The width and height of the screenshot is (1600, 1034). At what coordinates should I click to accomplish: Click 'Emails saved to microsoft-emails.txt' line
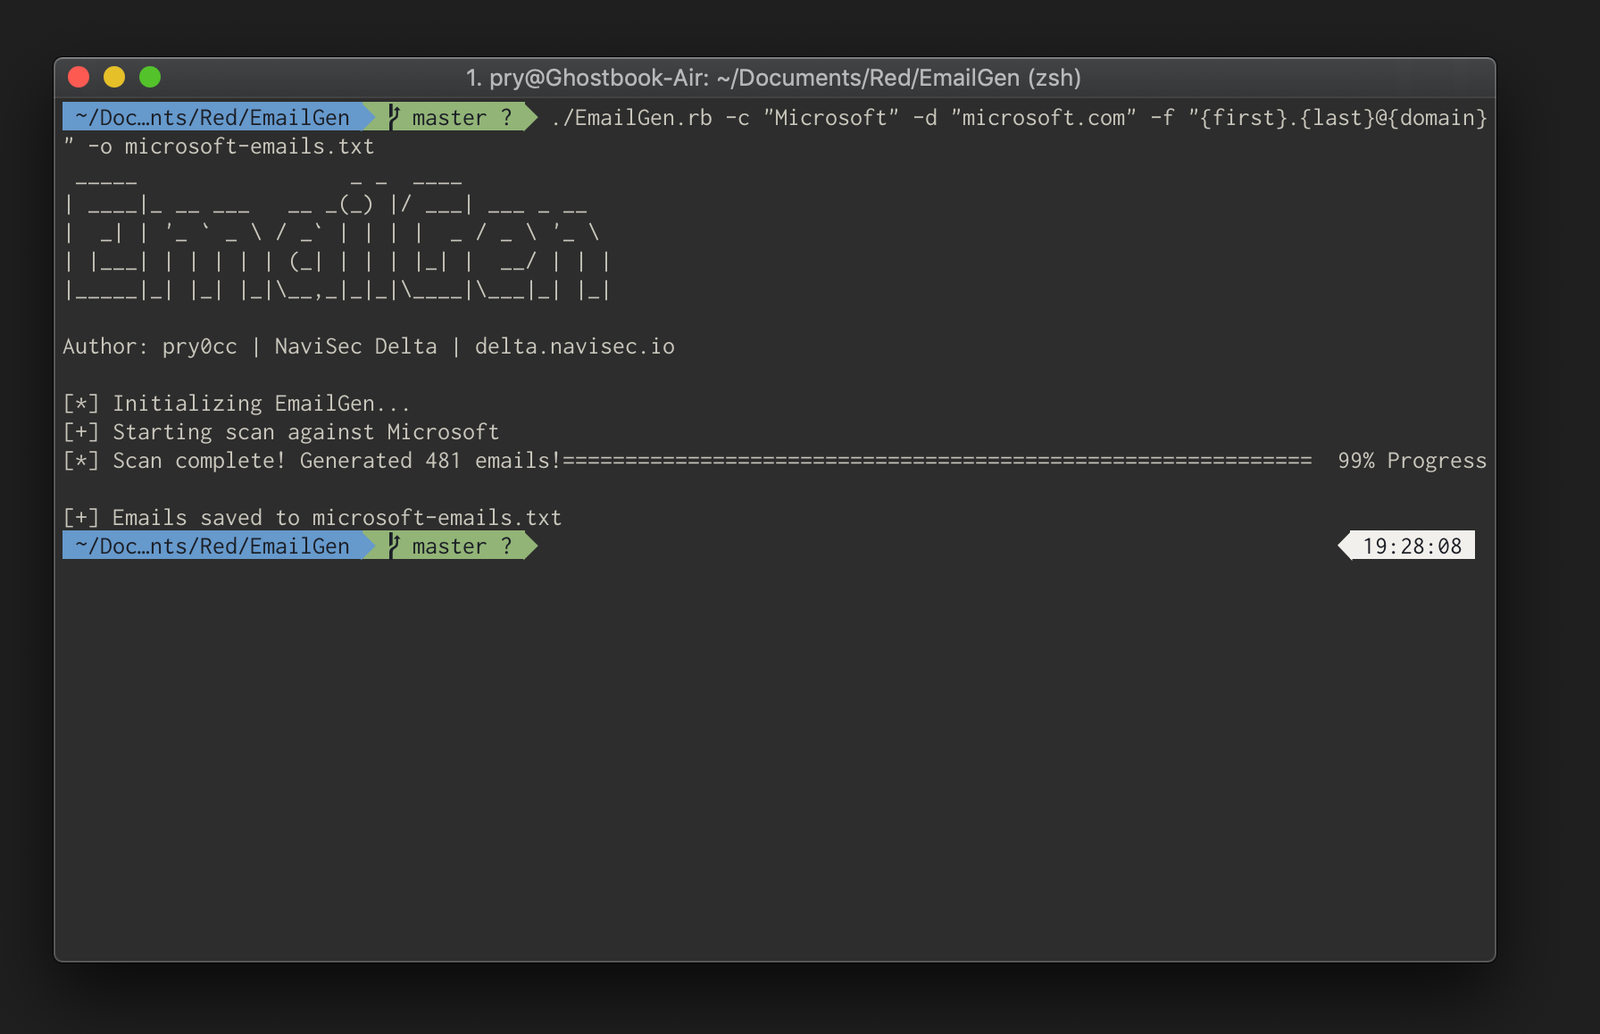[x=312, y=518]
